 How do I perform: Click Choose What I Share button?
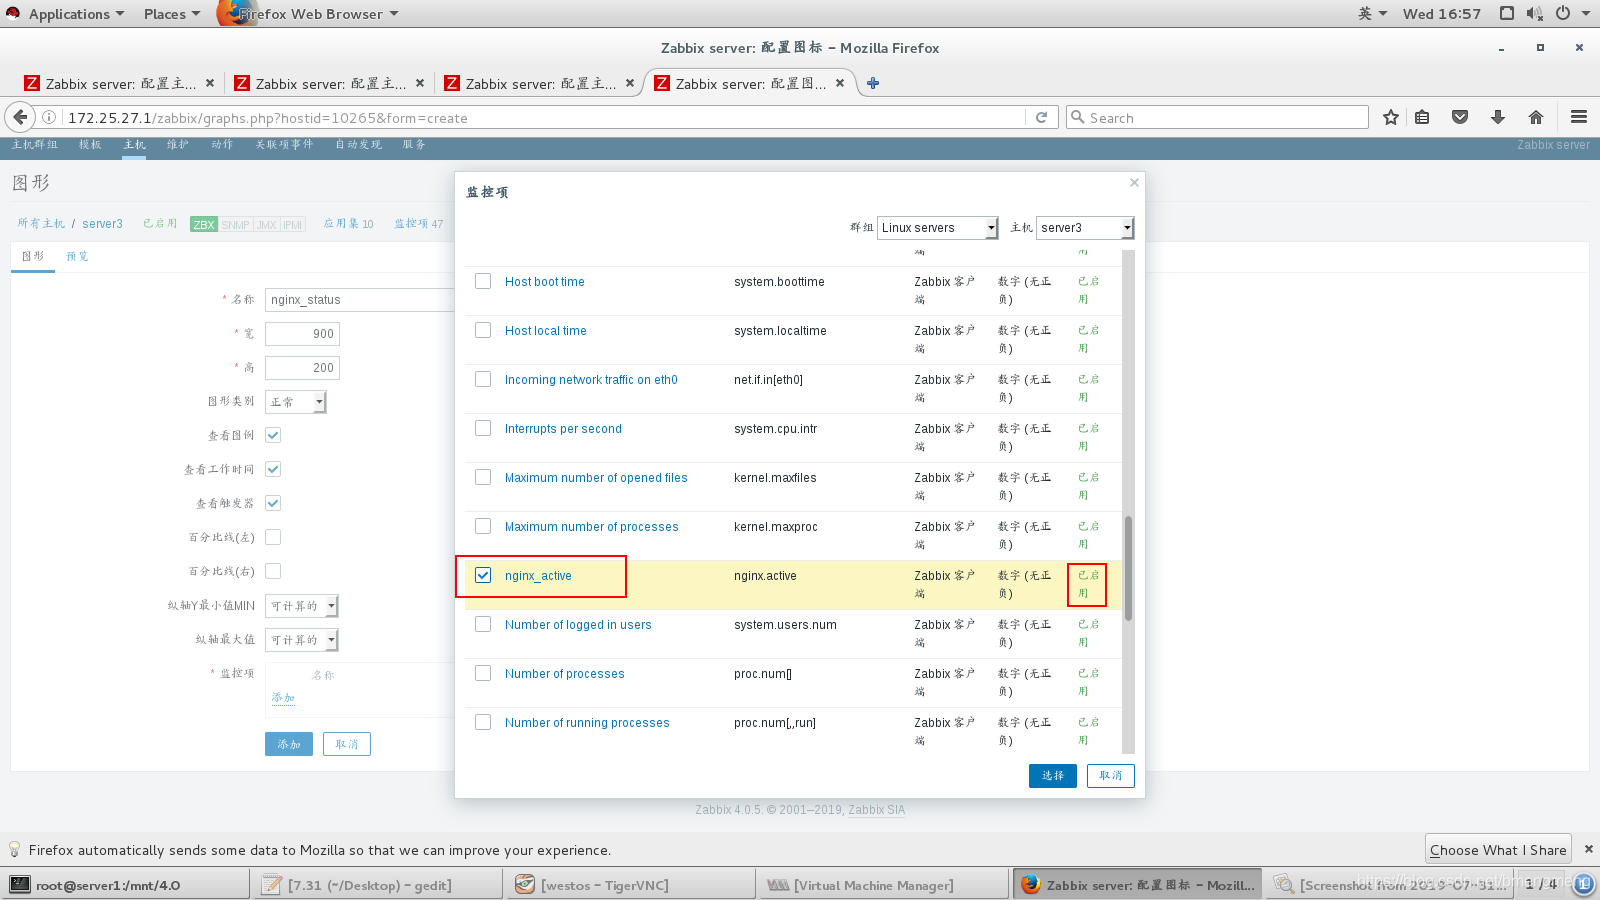tap(1498, 850)
